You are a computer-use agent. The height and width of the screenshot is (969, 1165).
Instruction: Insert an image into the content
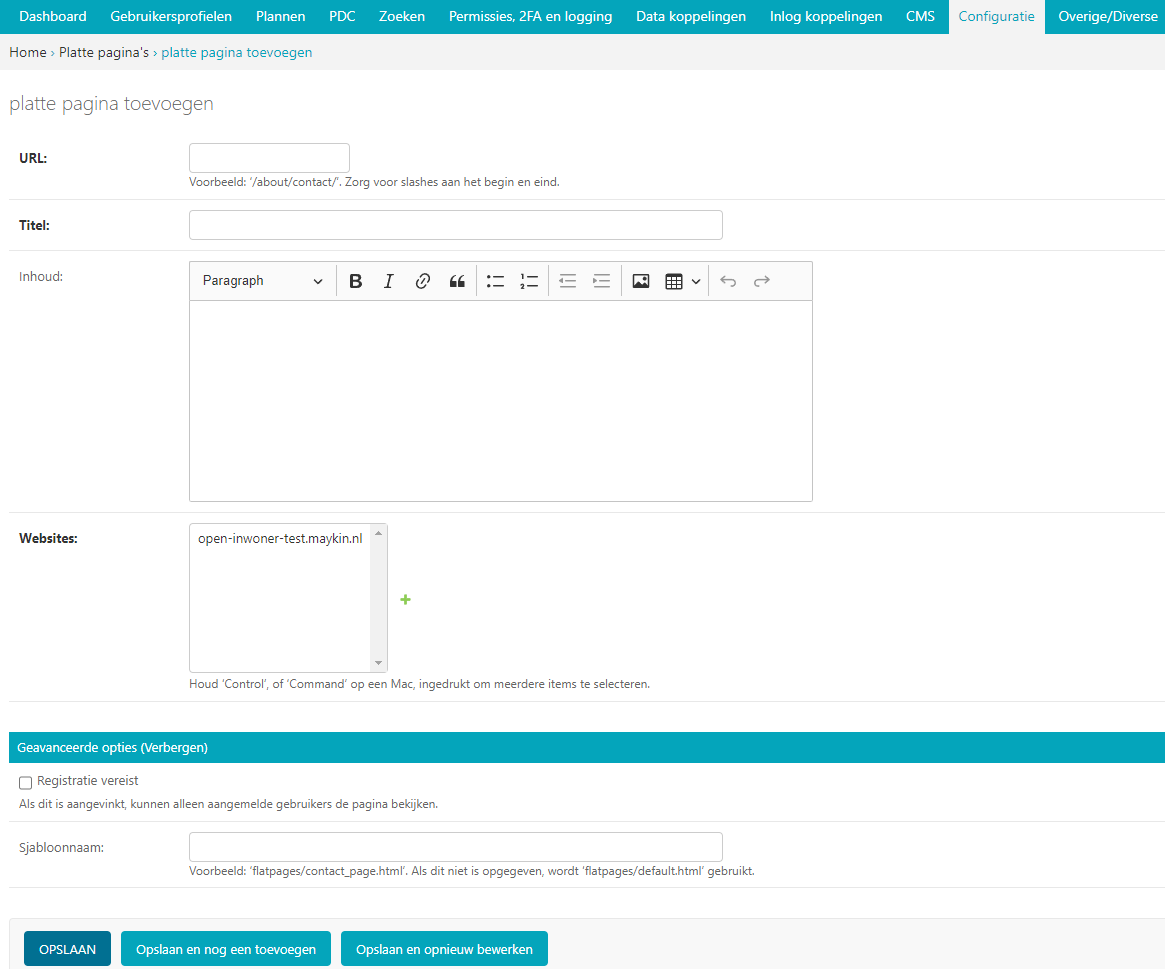(641, 282)
